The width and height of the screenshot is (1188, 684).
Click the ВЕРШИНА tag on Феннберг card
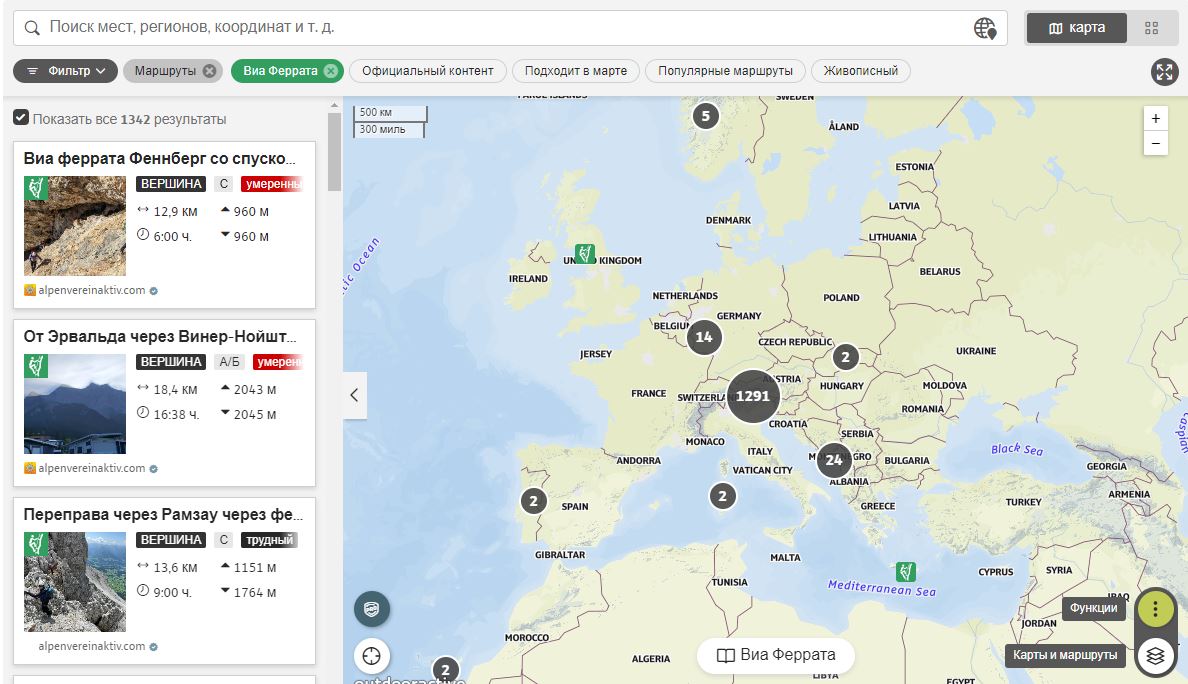pyautogui.click(x=171, y=184)
